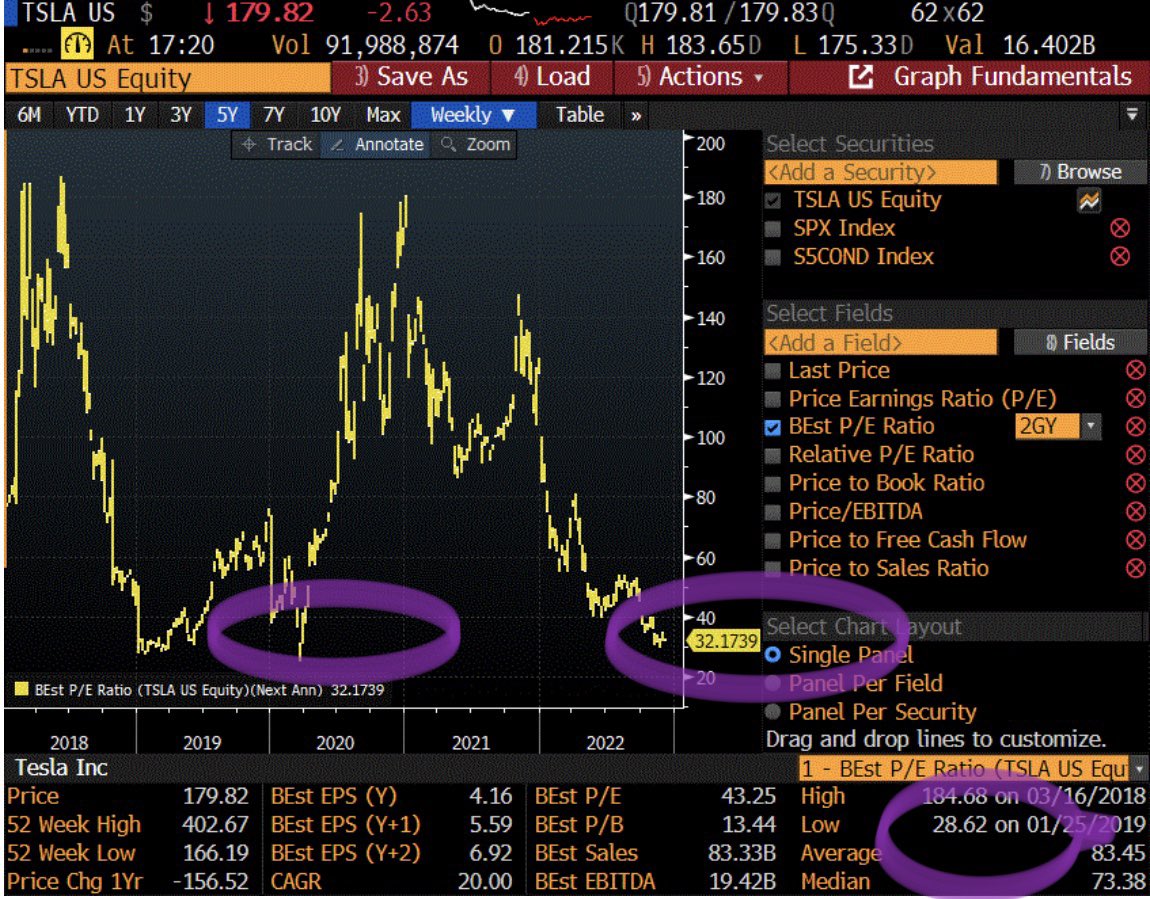This screenshot has height=899, width=1150.
Task: Click the Graph Fundamentals button
Action: 969,76
